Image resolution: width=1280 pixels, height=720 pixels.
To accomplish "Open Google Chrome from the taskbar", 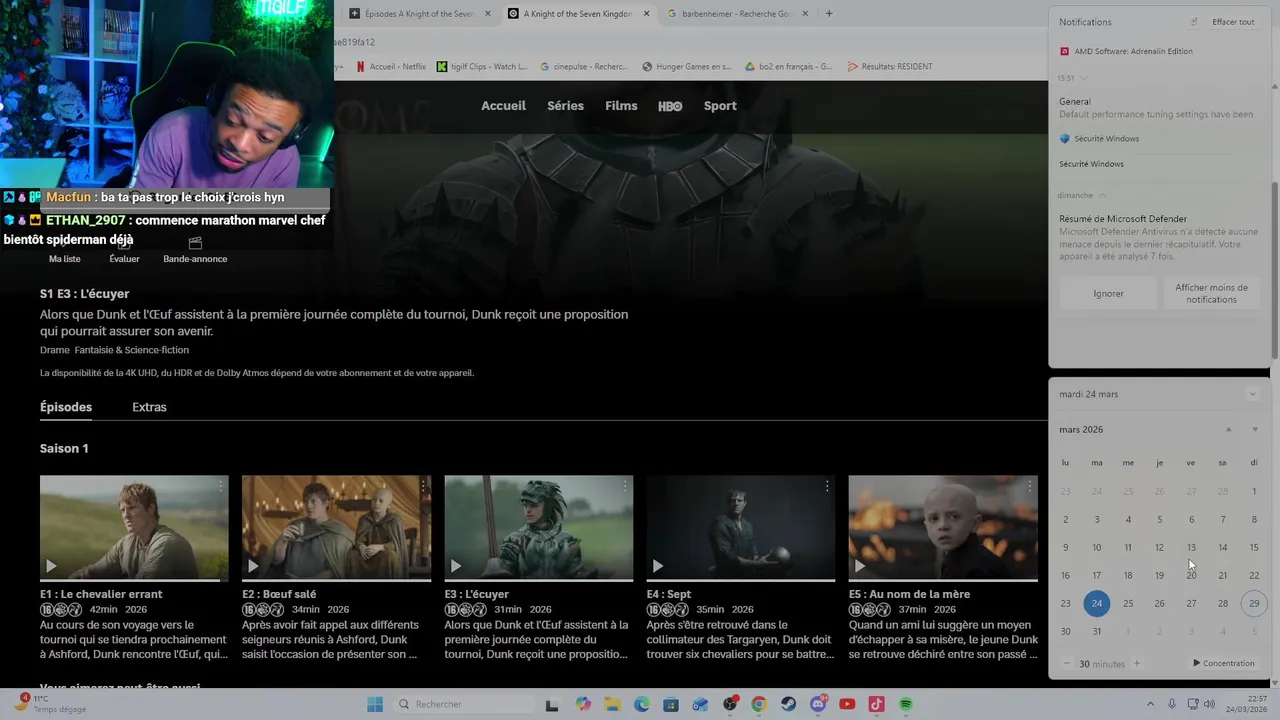I will click(759, 704).
